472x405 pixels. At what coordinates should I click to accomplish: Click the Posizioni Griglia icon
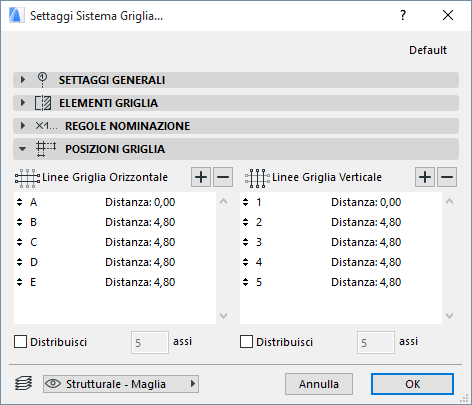pos(46,149)
